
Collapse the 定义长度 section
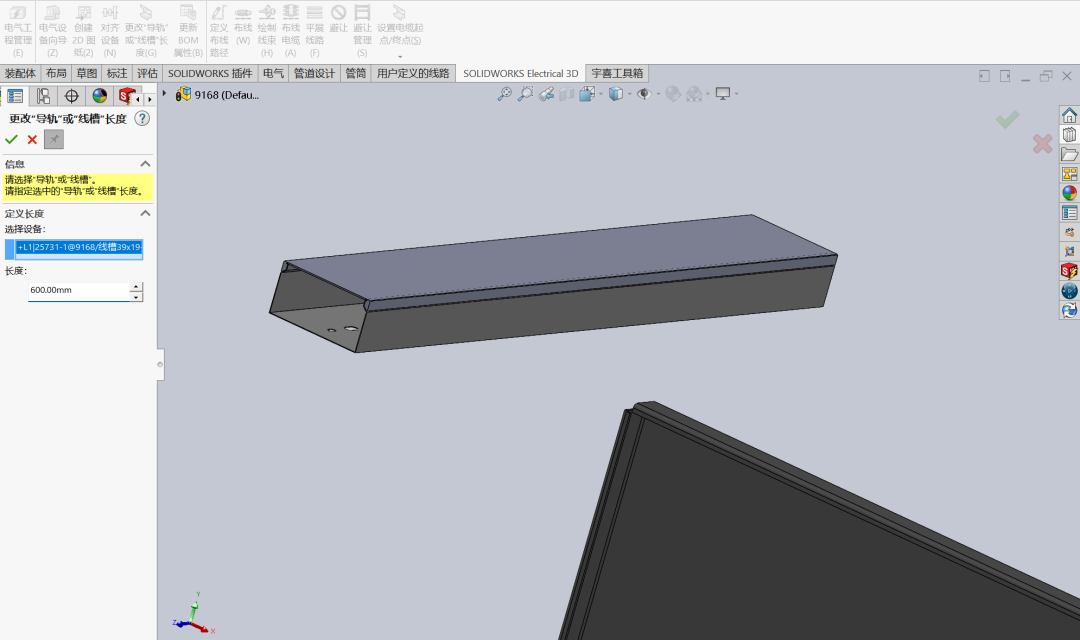144,213
